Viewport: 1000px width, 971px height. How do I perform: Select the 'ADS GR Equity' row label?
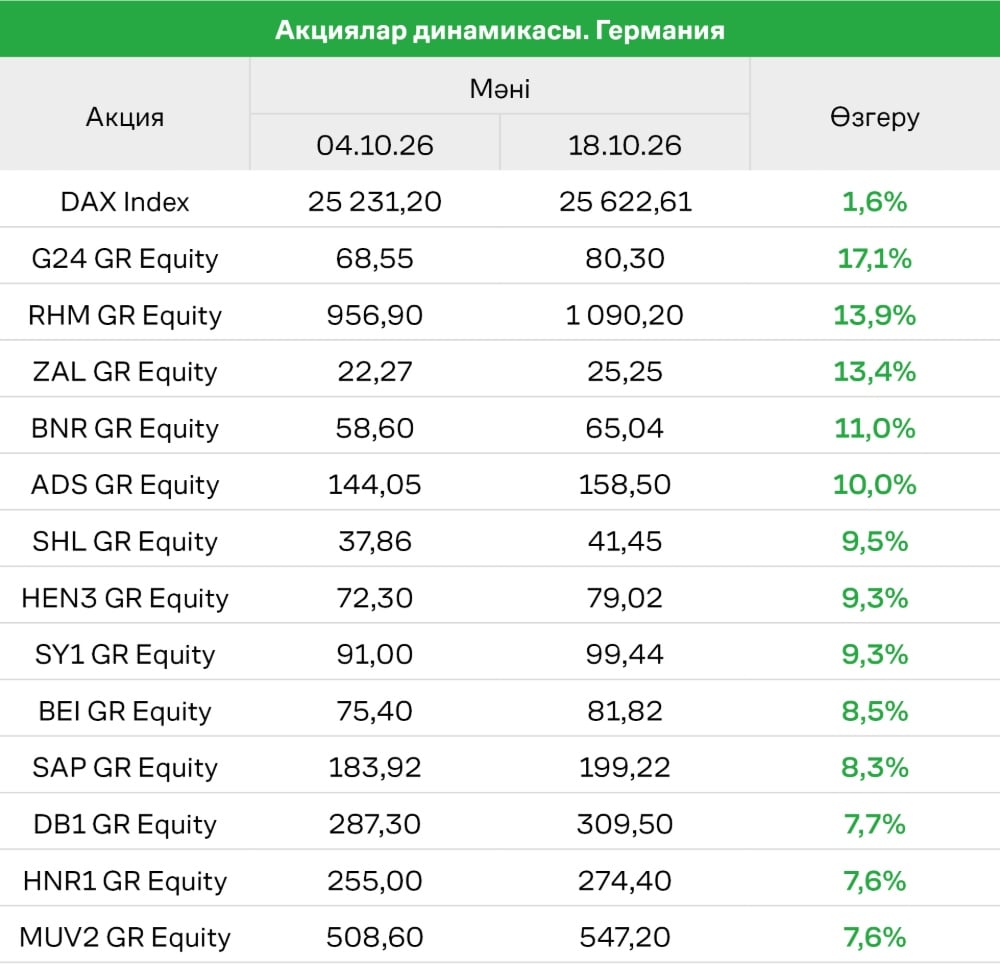coord(125,485)
